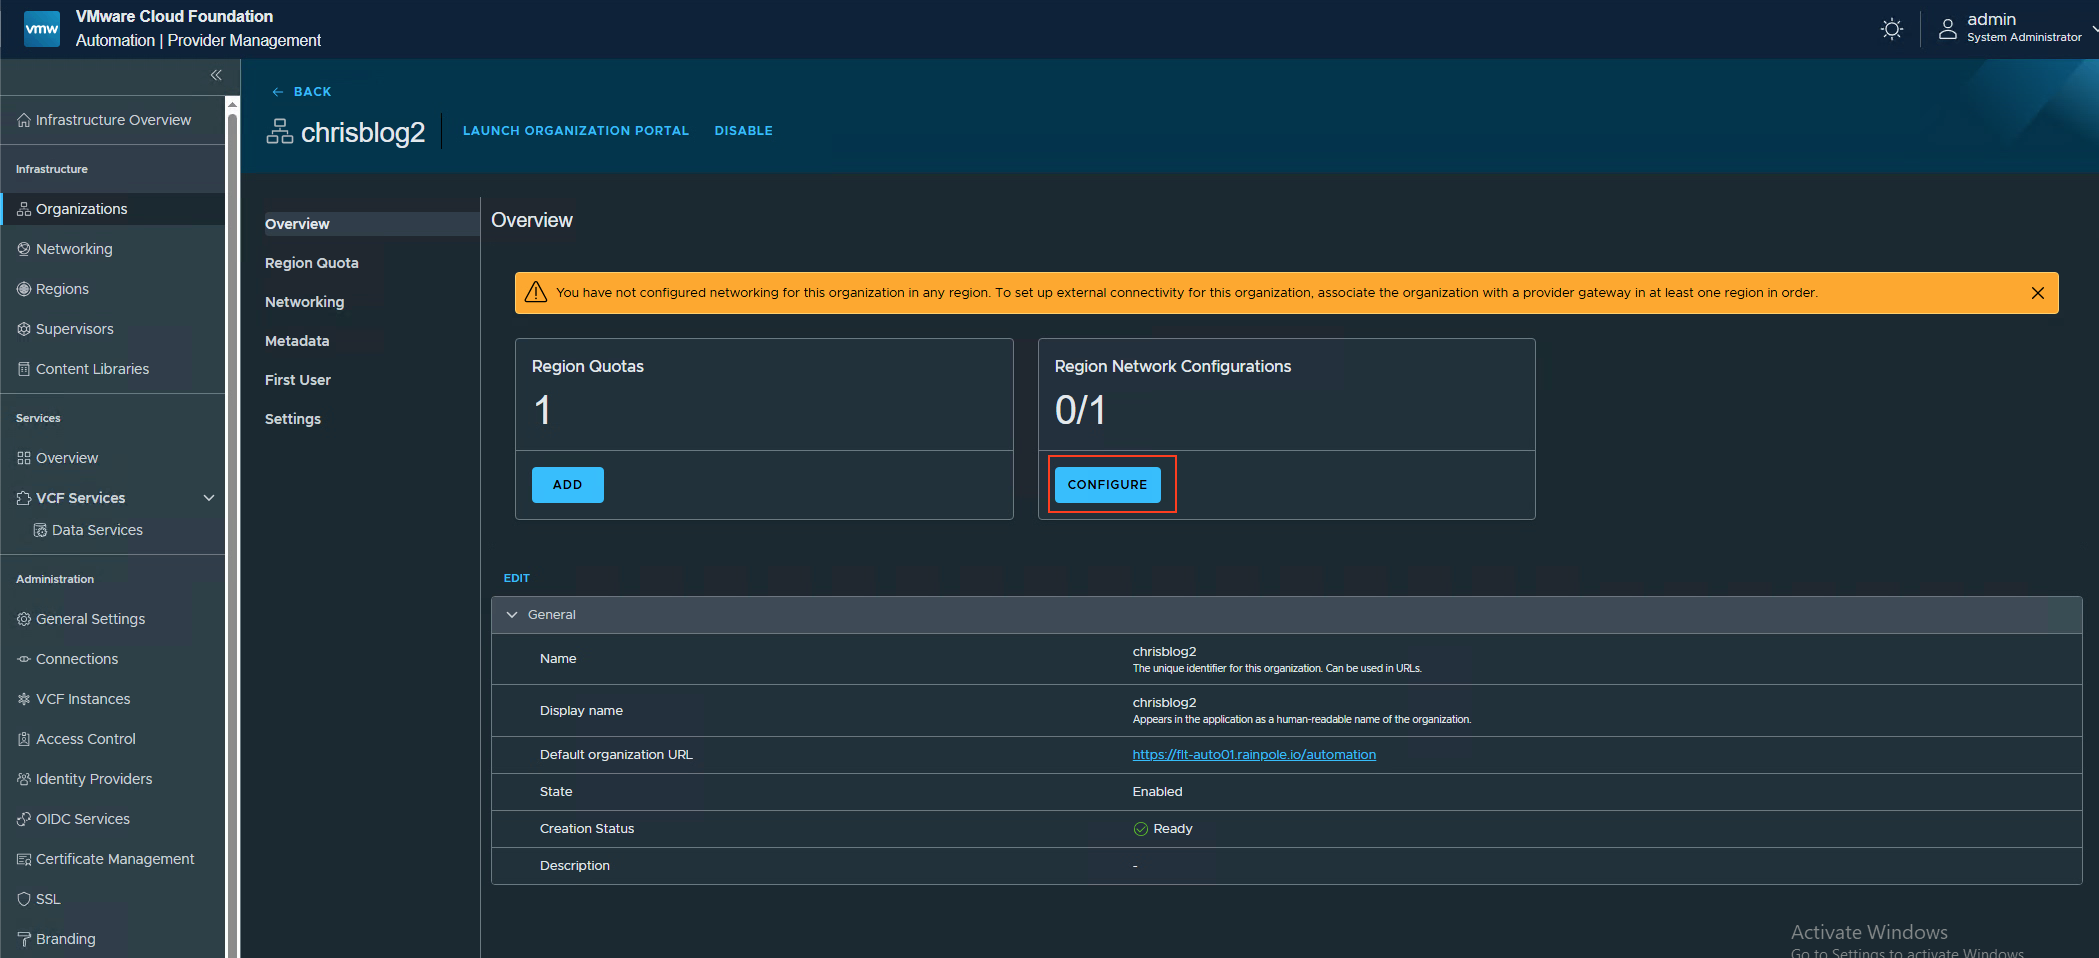Image resolution: width=2099 pixels, height=958 pixels.
Task: Toggle the light/dark theme sun icon
Action: [1891, 29]
